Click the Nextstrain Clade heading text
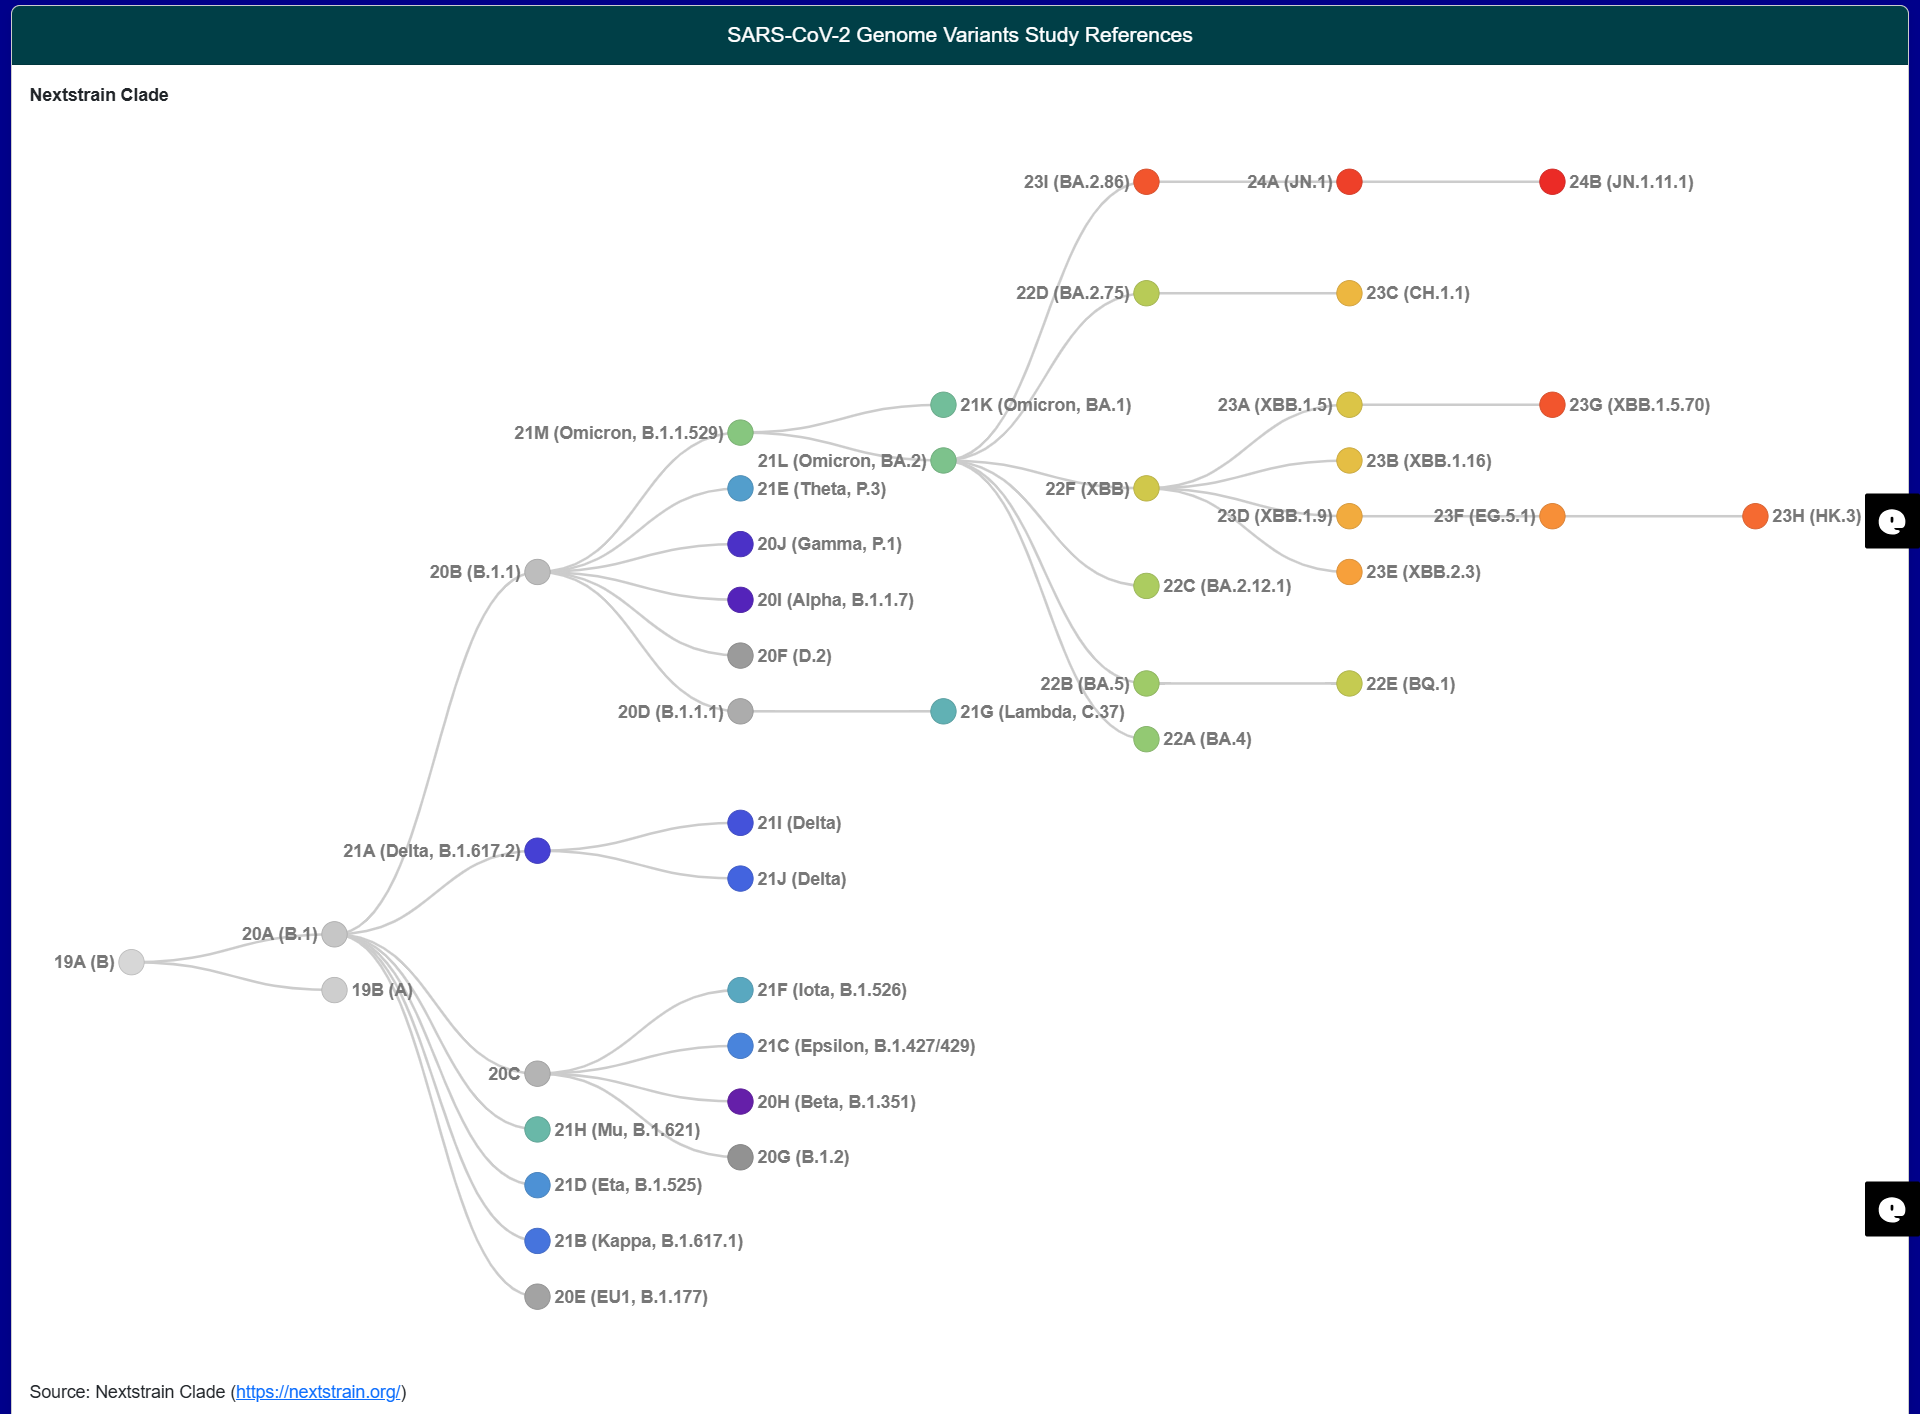The width and height of the screenshot is (1920, 1414). coord(99,95)
